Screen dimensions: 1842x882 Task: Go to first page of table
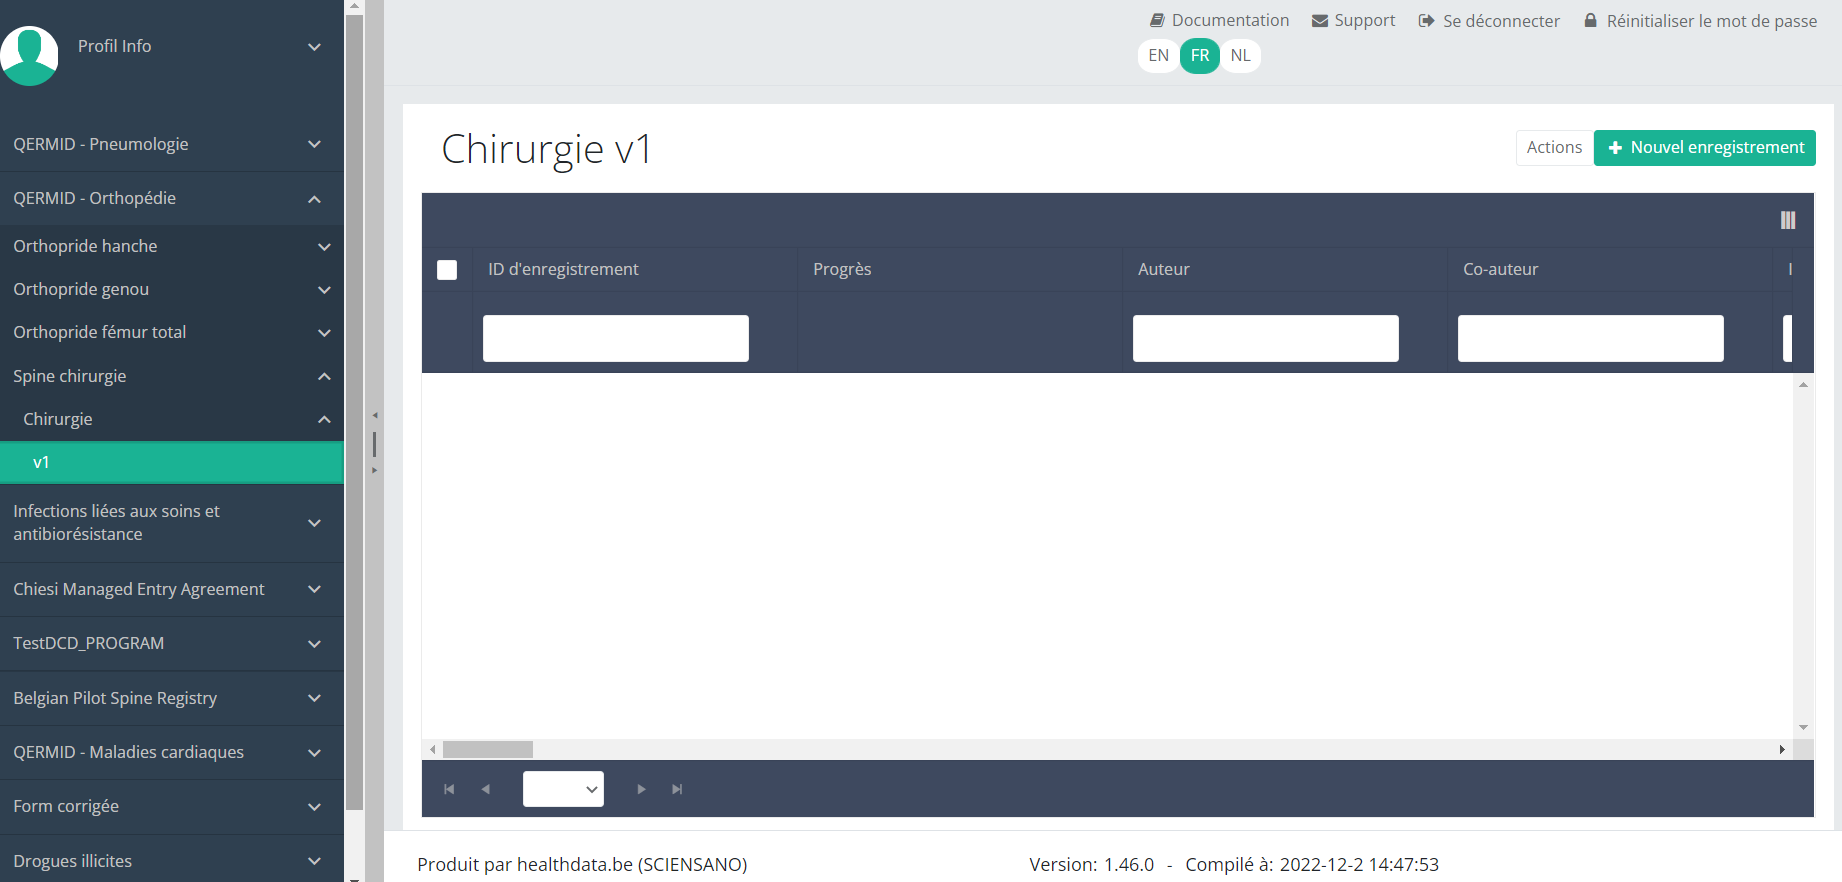coord(449,789)
